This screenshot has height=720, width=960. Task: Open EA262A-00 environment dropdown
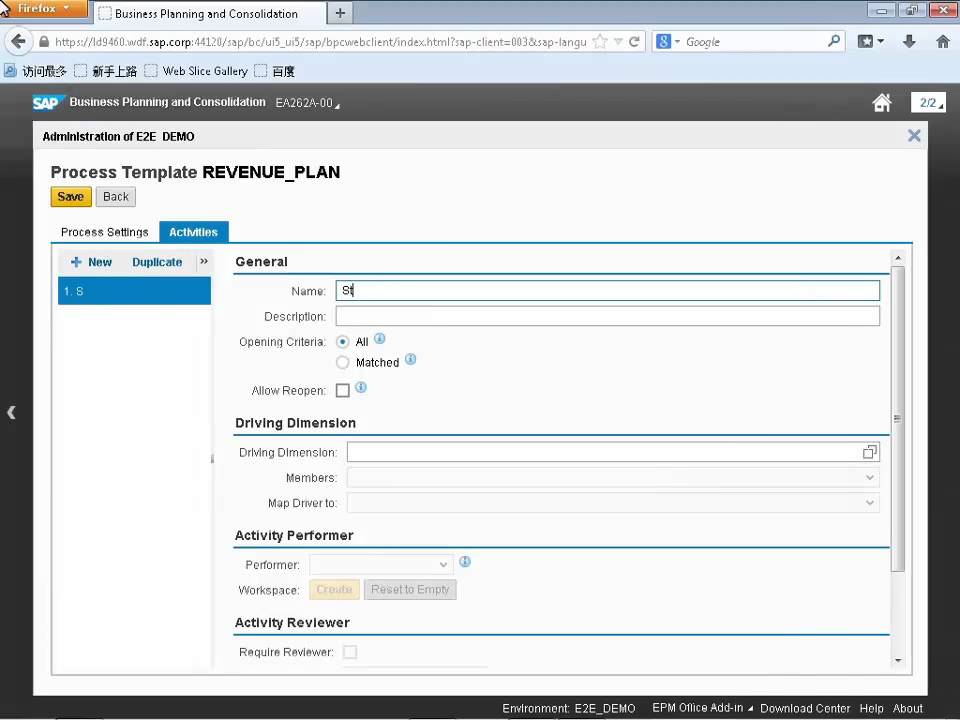tap(307, 103)
